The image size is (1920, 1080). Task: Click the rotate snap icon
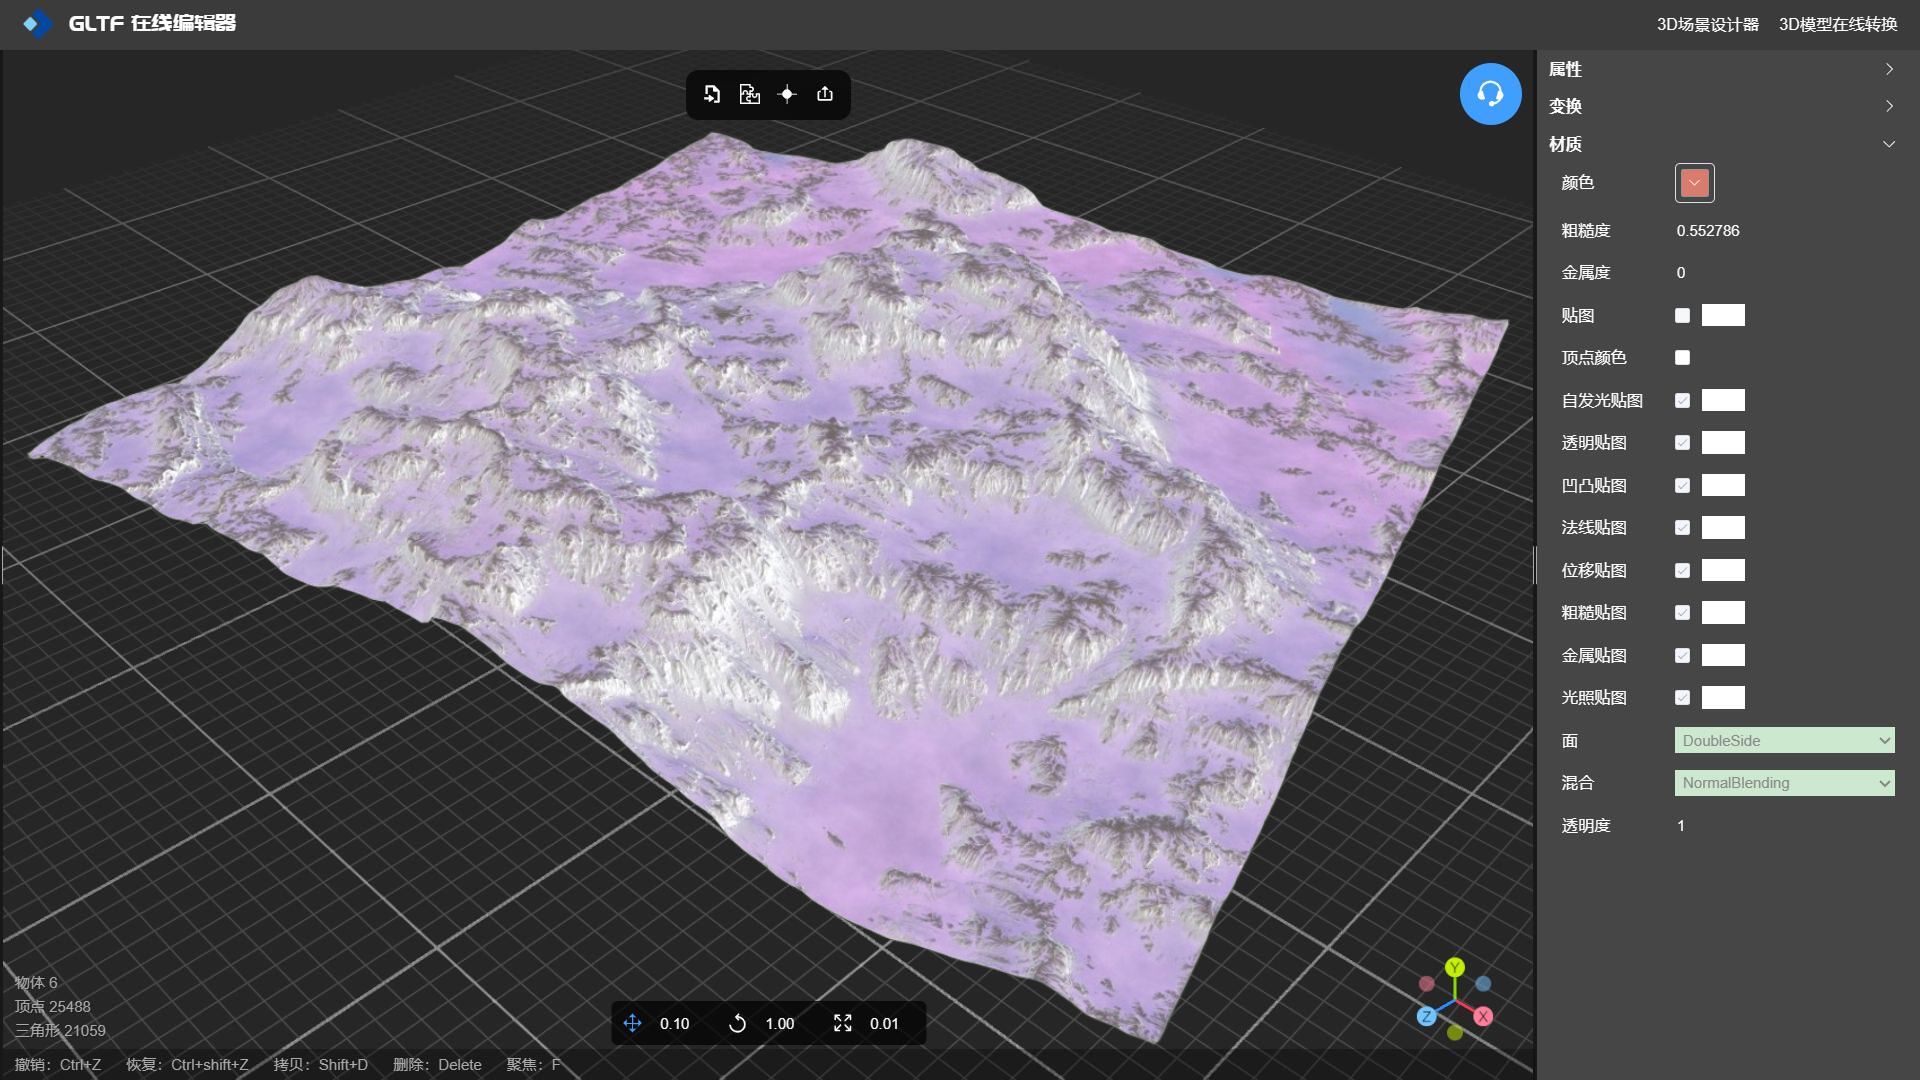coord(737,1023)
